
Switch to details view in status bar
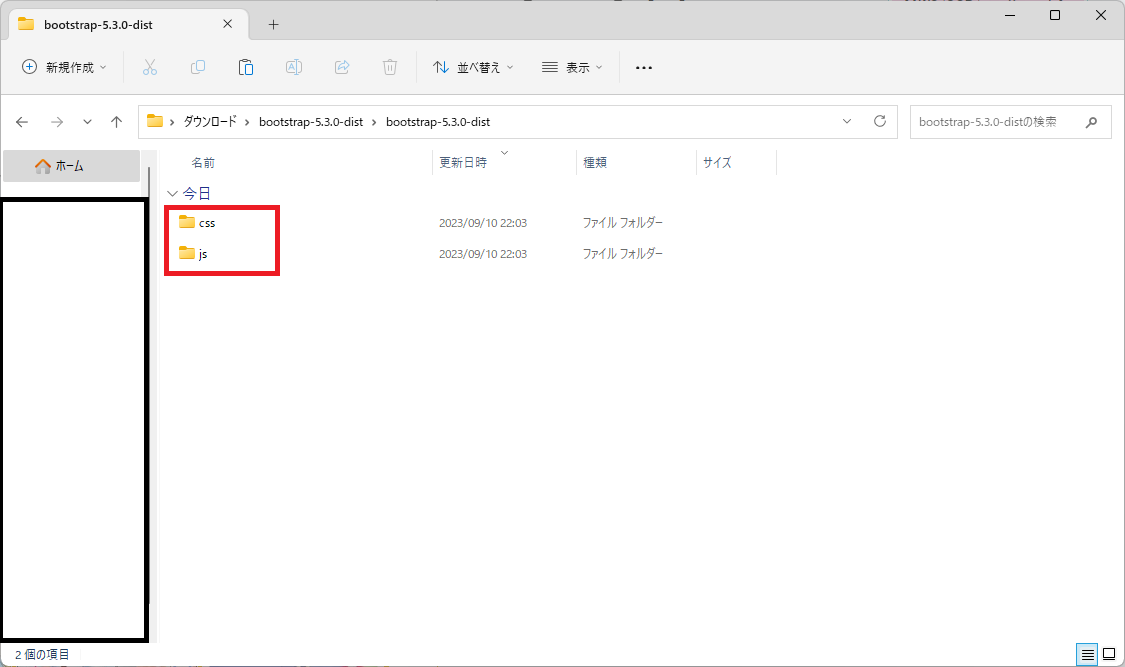pos(1087,654)
